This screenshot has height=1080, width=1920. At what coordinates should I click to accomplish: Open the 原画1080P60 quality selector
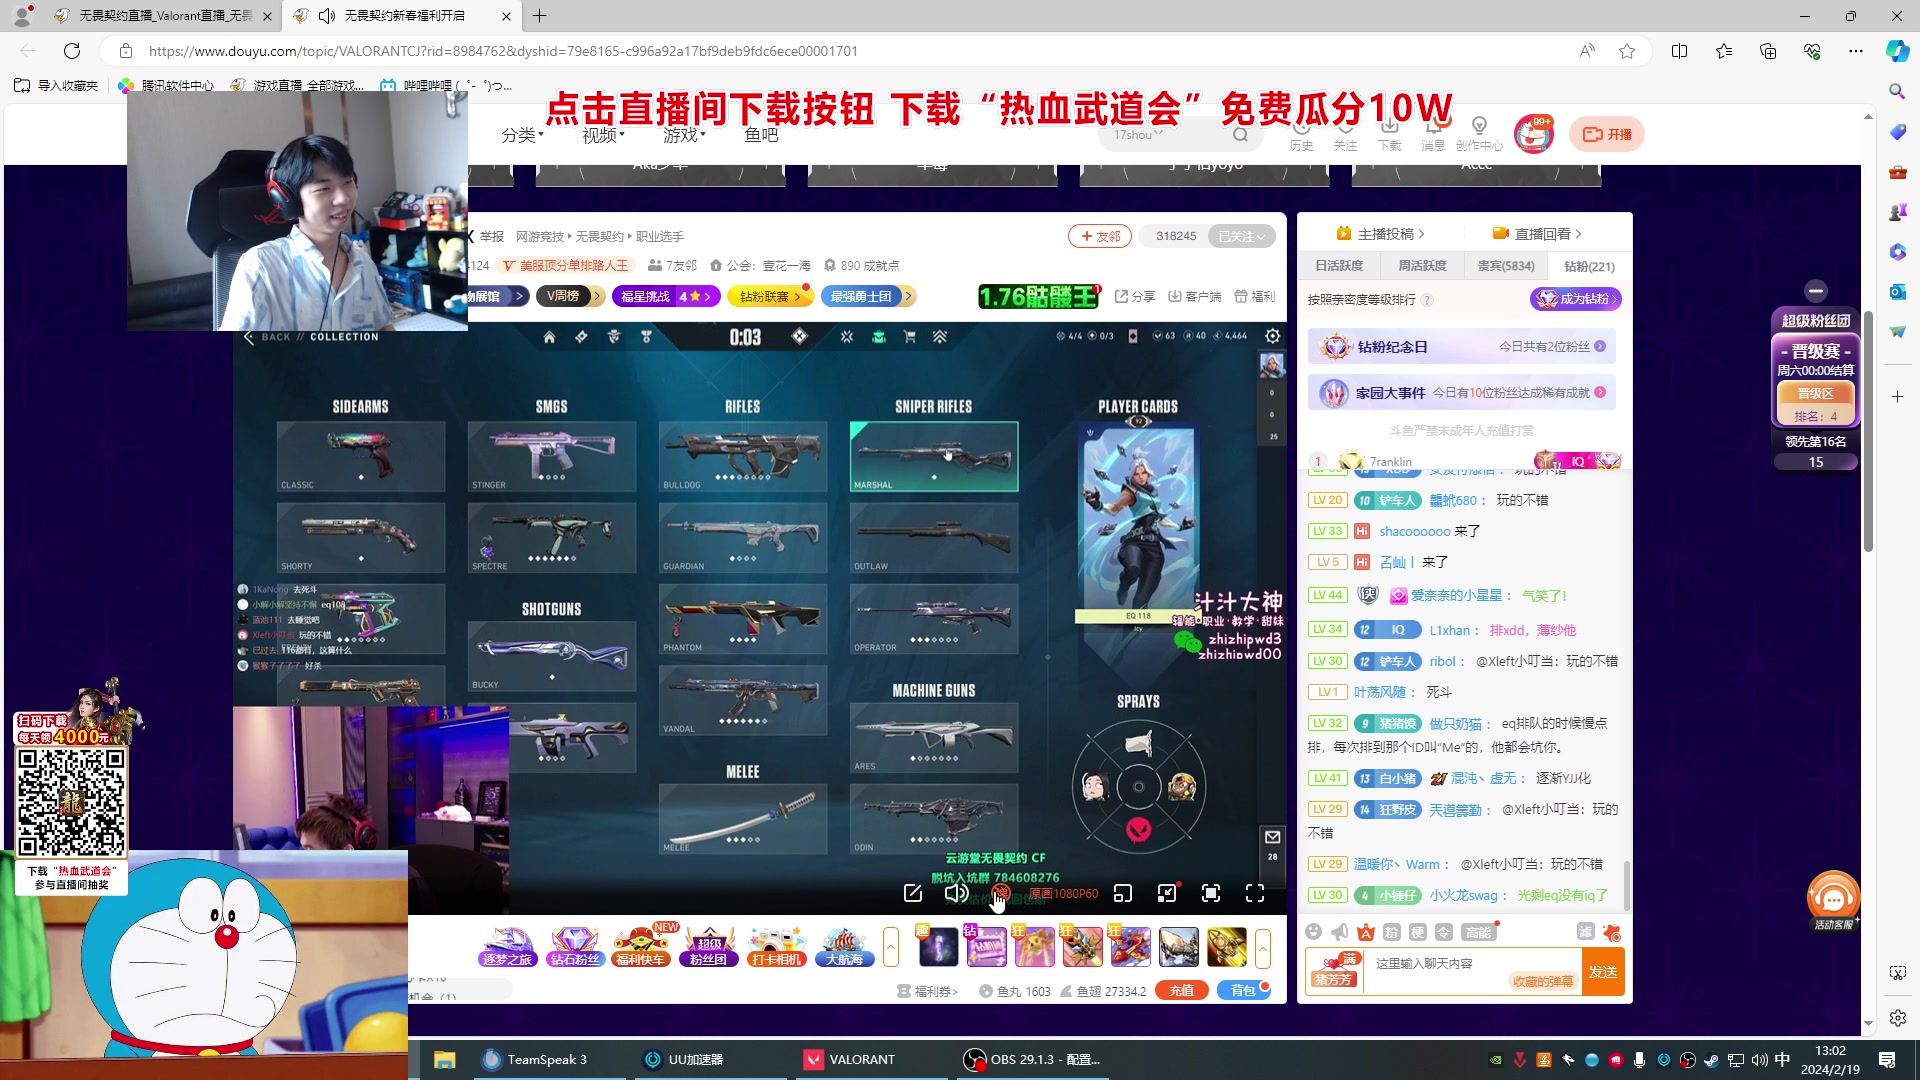click(x=1064, y=894)
